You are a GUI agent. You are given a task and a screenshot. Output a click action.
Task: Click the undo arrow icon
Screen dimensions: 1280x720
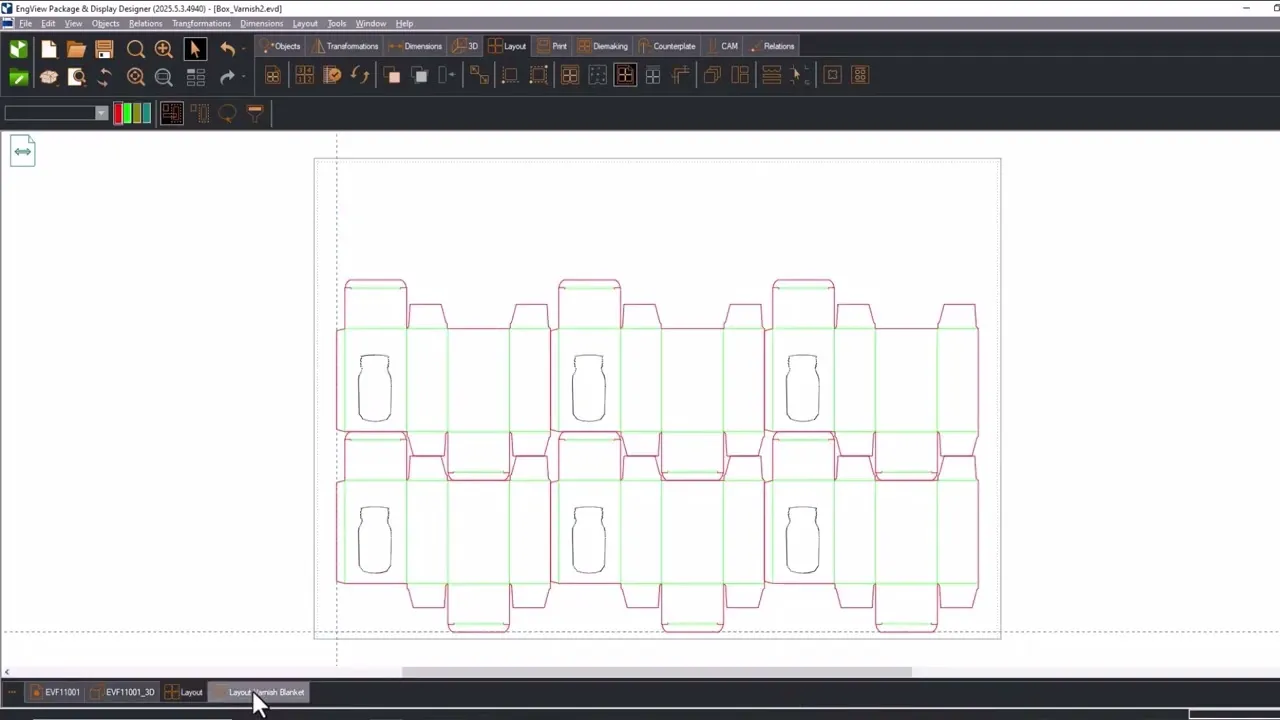[x=227, y=49]
